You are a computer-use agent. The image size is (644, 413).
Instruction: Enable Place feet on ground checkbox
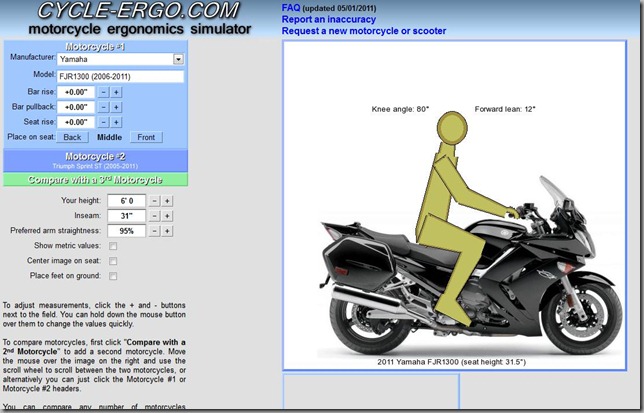point(113,276)
